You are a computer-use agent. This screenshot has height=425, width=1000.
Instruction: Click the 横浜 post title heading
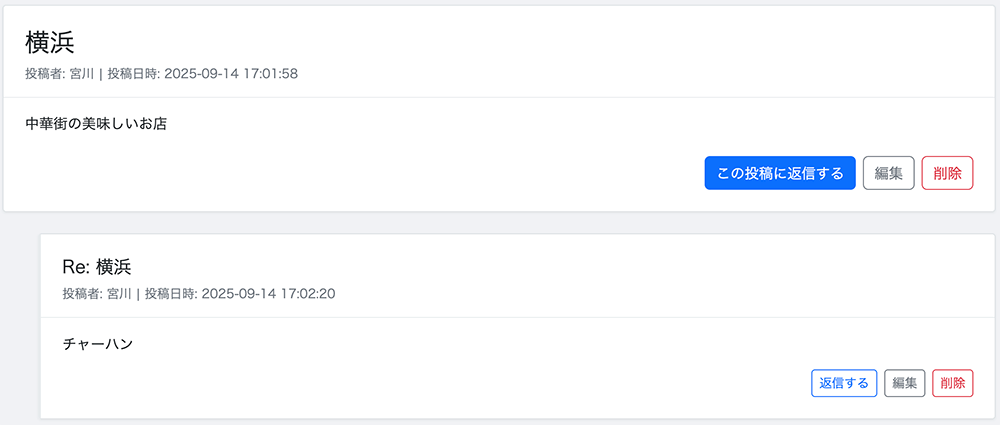pos(50,42)
